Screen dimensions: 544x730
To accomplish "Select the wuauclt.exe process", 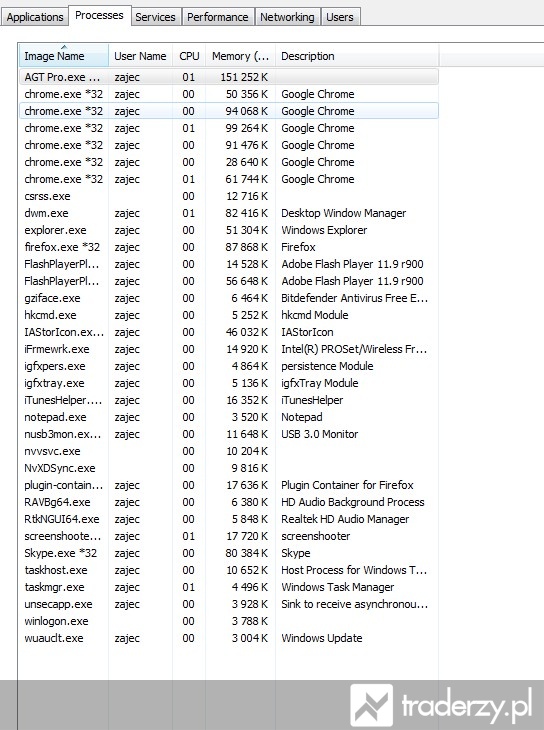I will click(x=229, y=638).
